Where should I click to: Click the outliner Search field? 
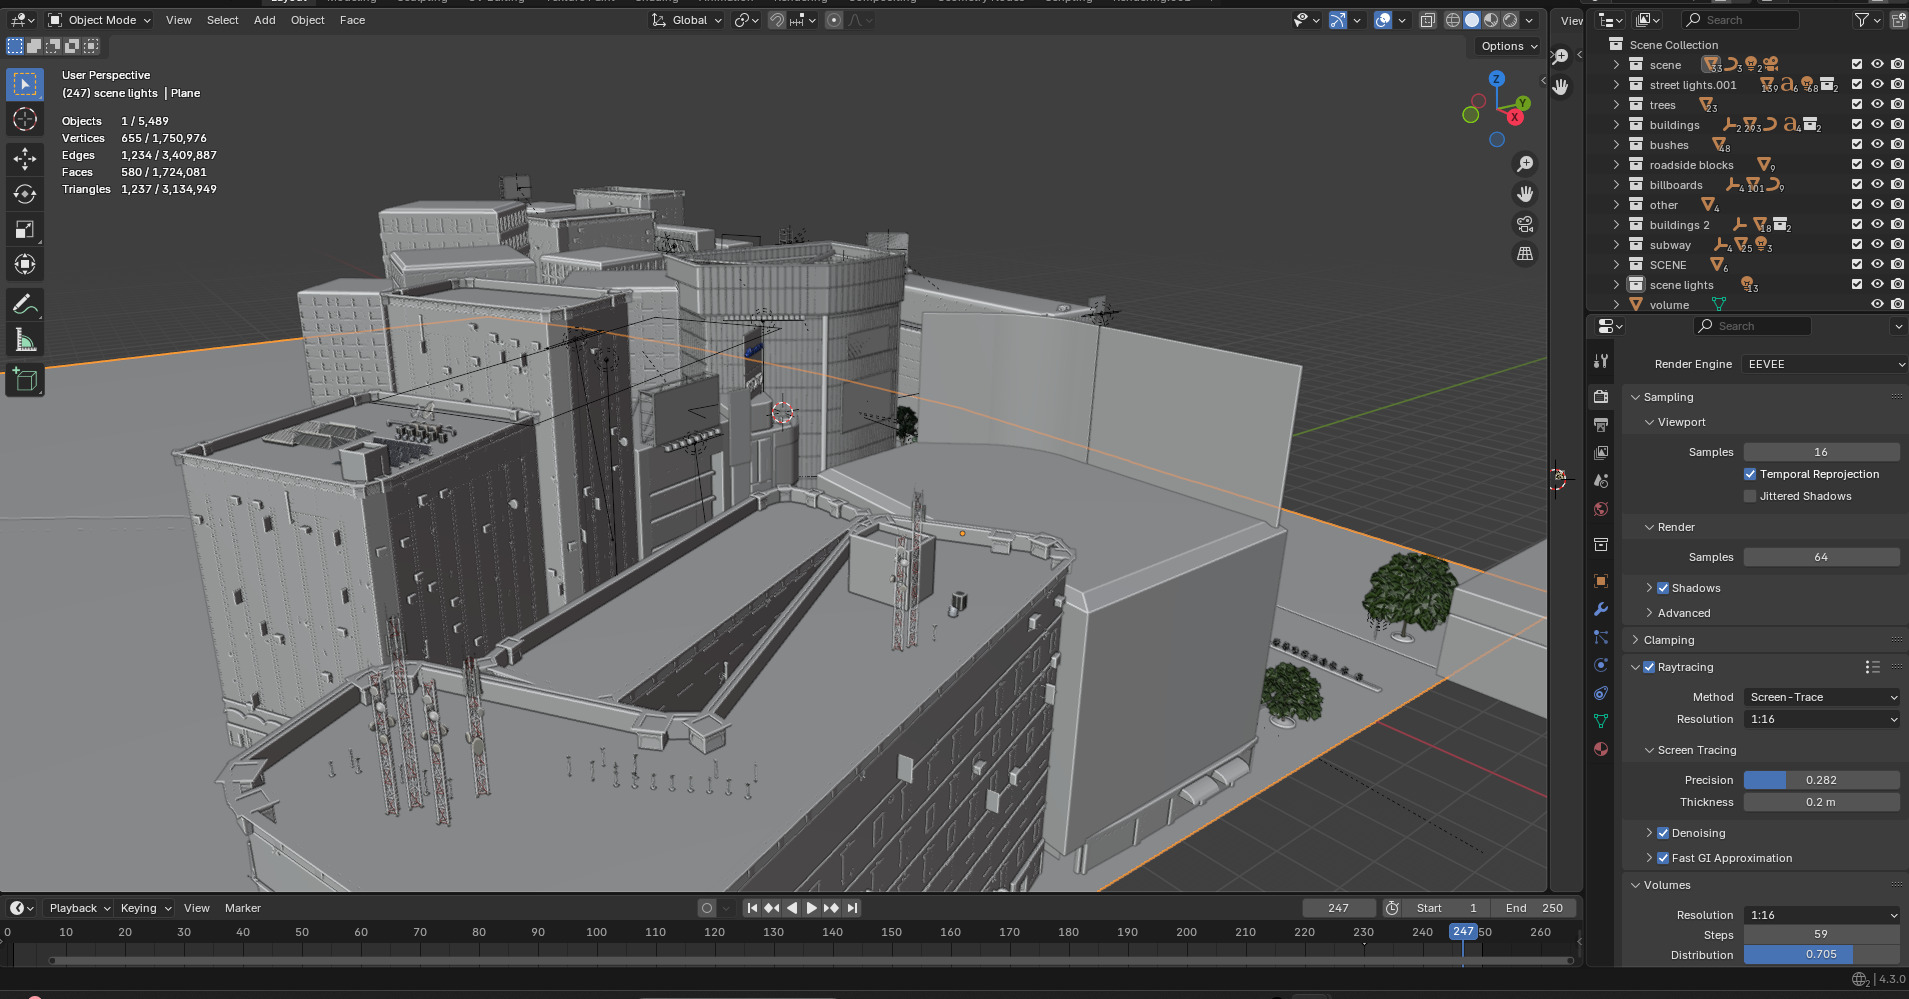pos(1740,20)
